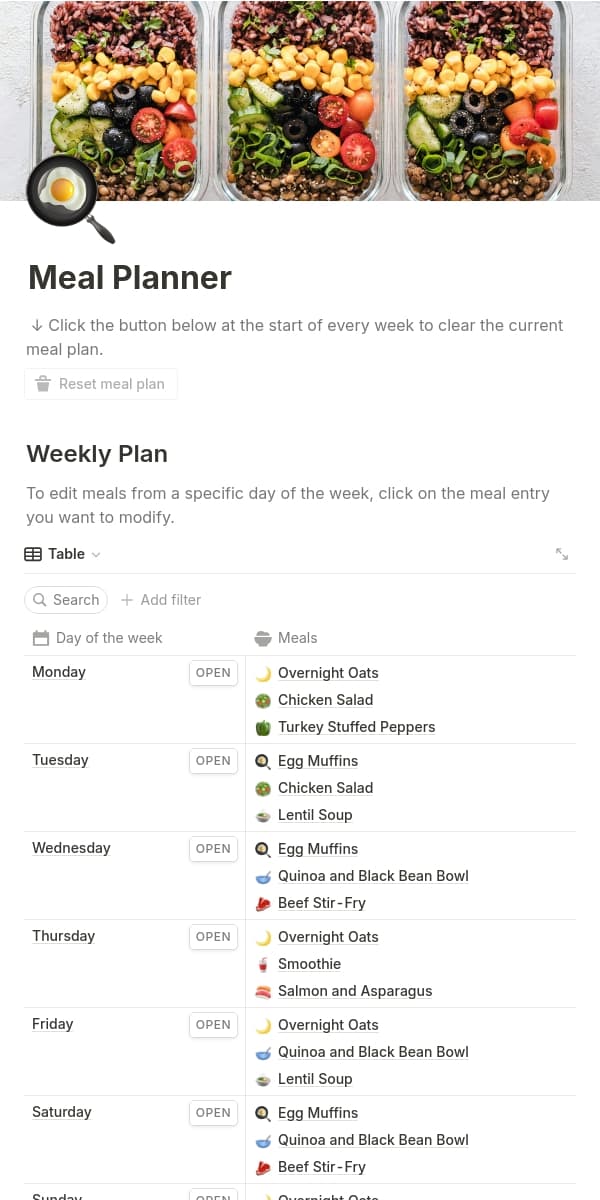Open the Lentil Soup link on Tuesday
Image resolution: width=600 pixels, height=1200 pixels.
(x=315, y=815)
